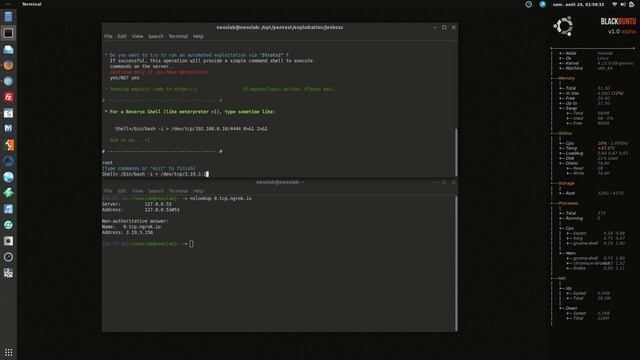Click the prompt cursor in lower terminal
Image resolution: width=640 pixels, height=360 pixels.
pyautogui.click(x=191, y=244)
